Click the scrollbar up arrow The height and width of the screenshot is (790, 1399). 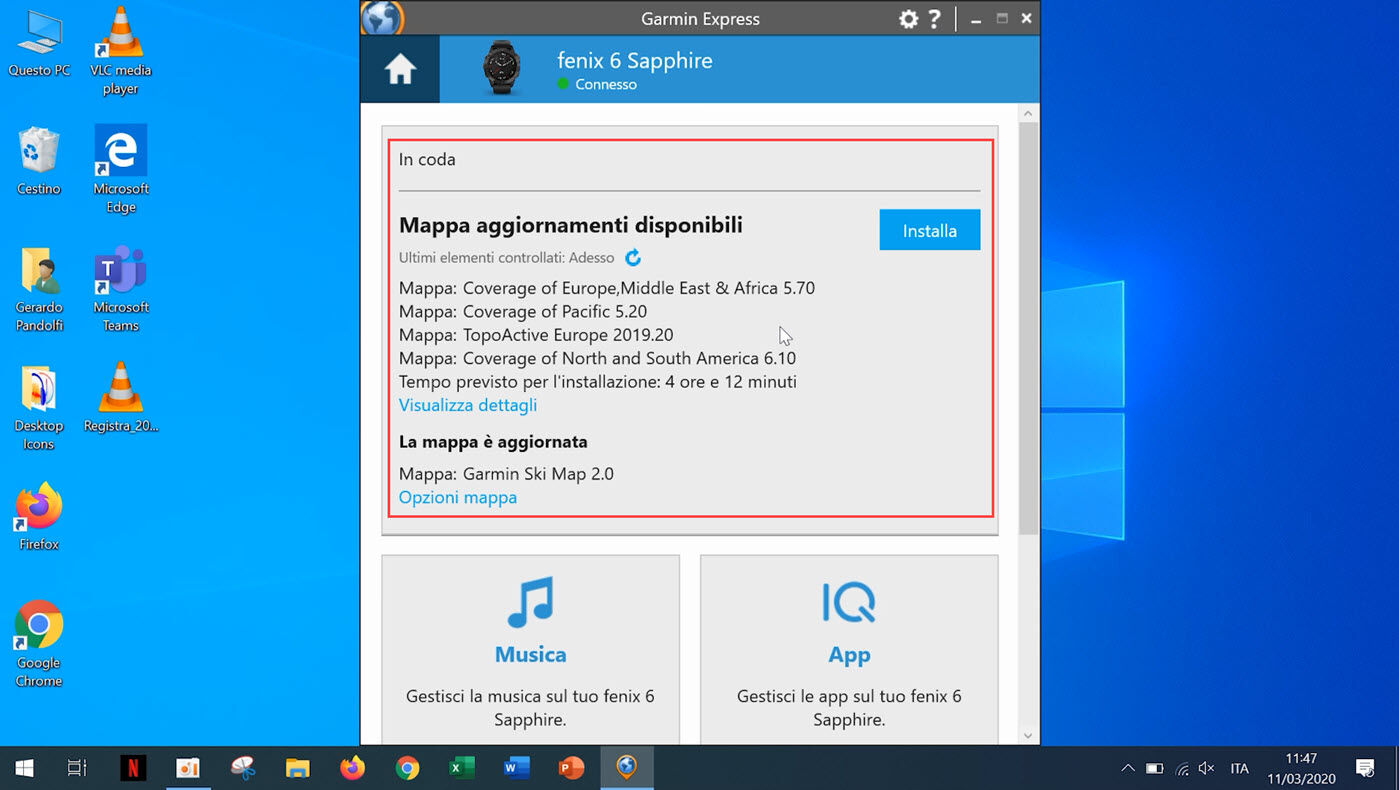pyautogui.click(x=1028, y=115)
